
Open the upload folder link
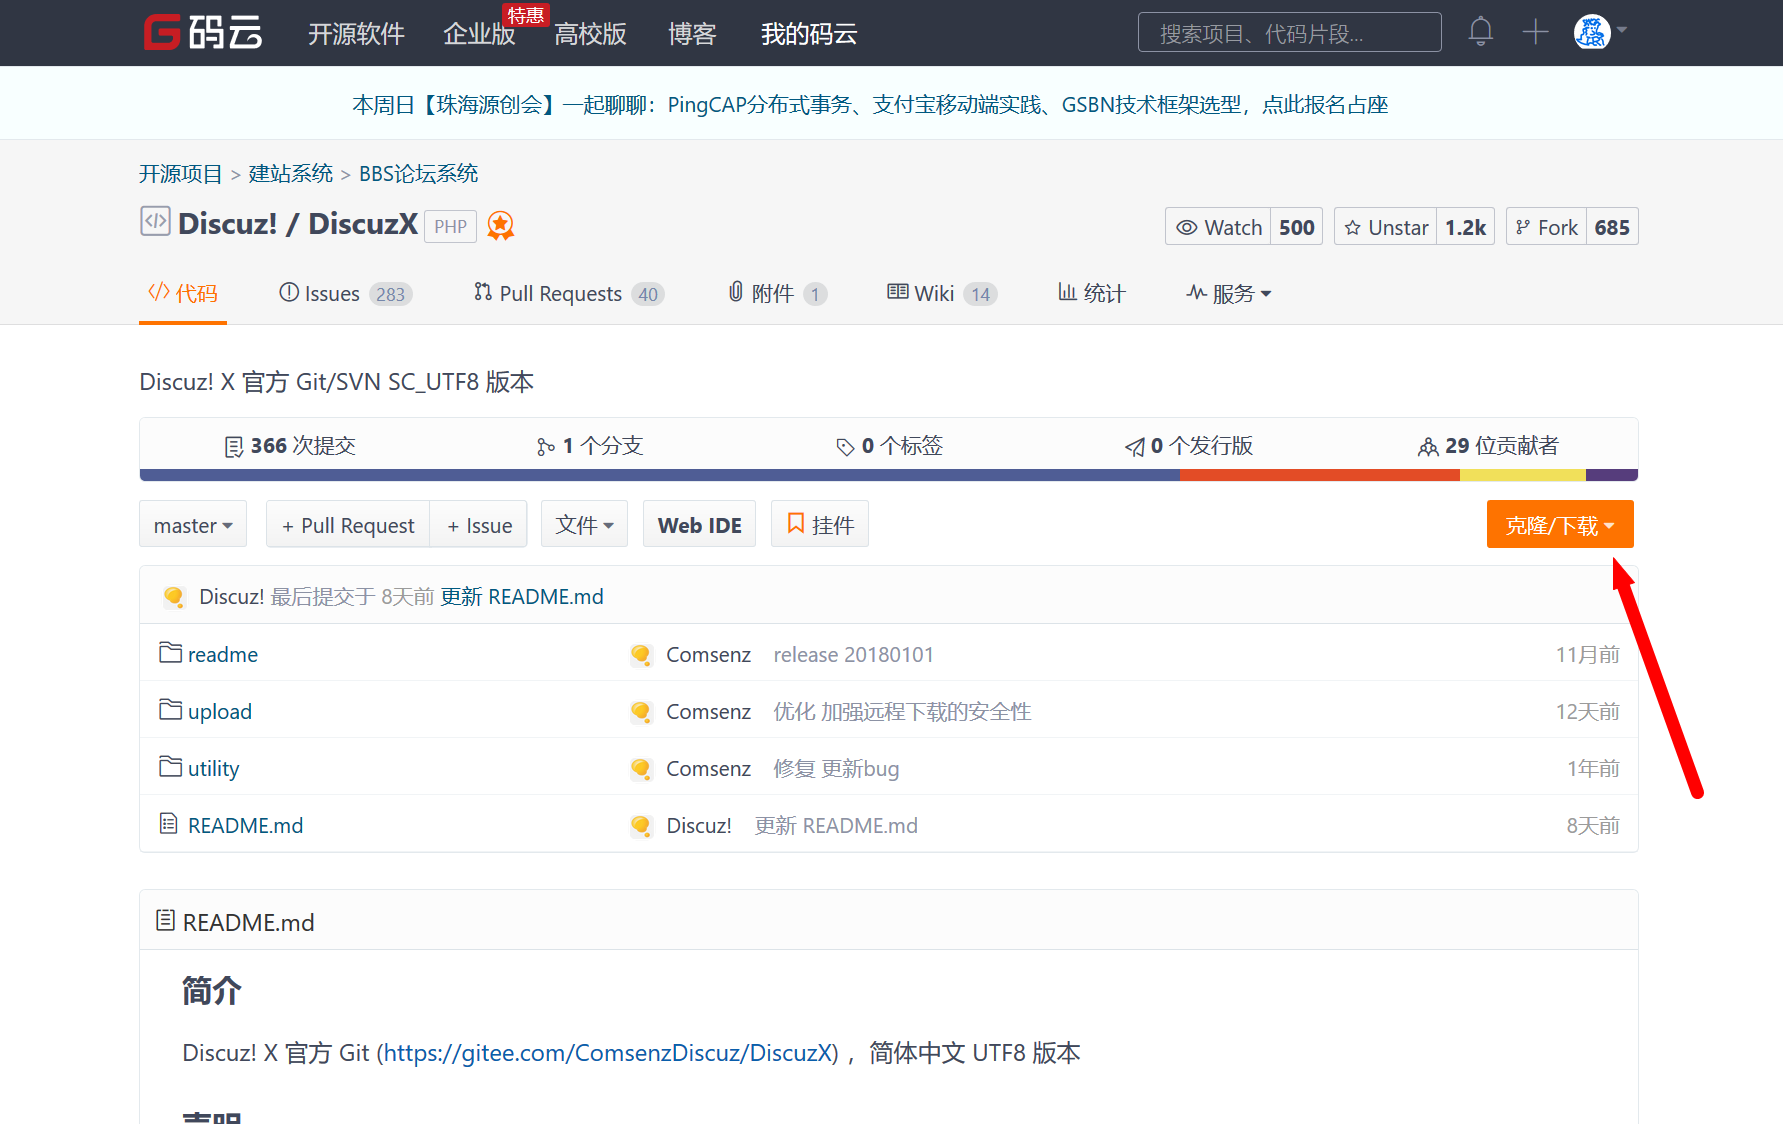(219, 711)
